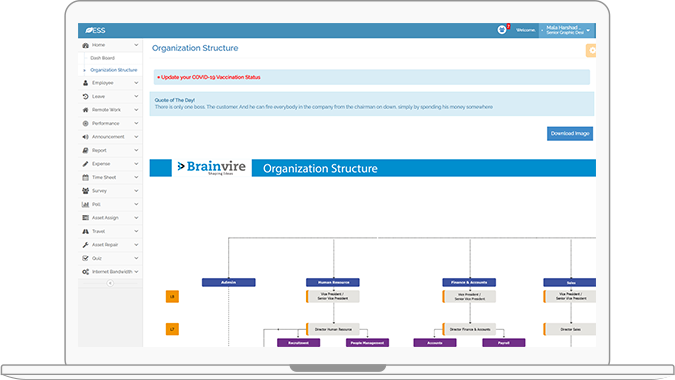Click the Travel road icon

85,231
